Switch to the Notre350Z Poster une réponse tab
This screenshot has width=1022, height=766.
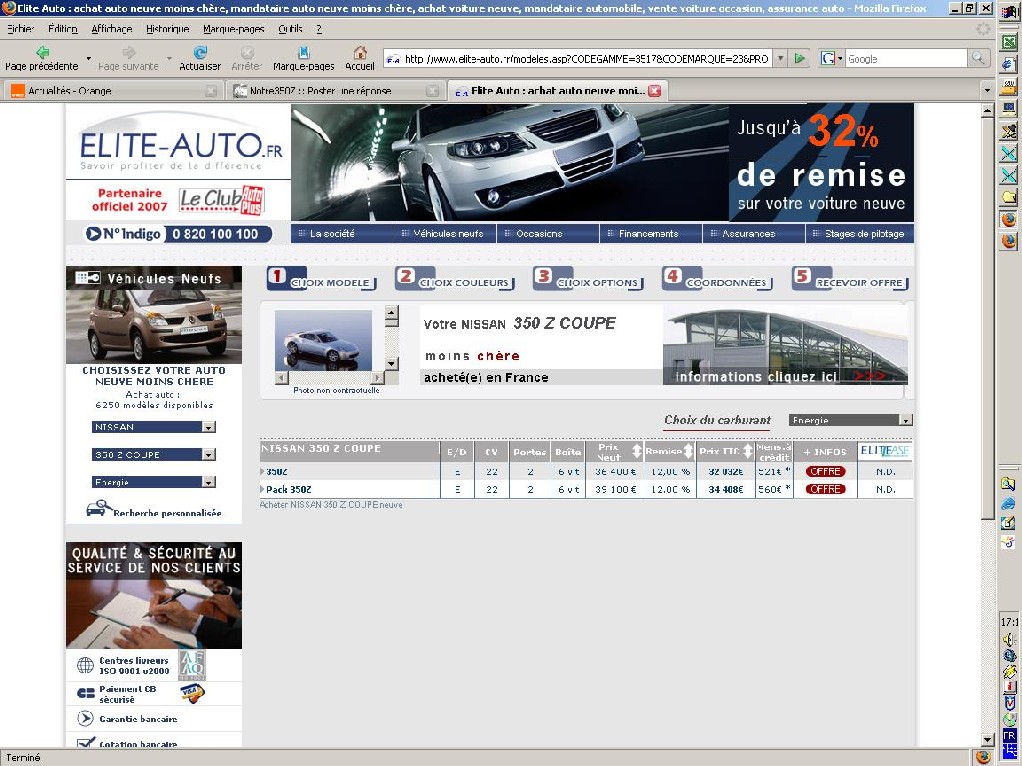(335, 91)
